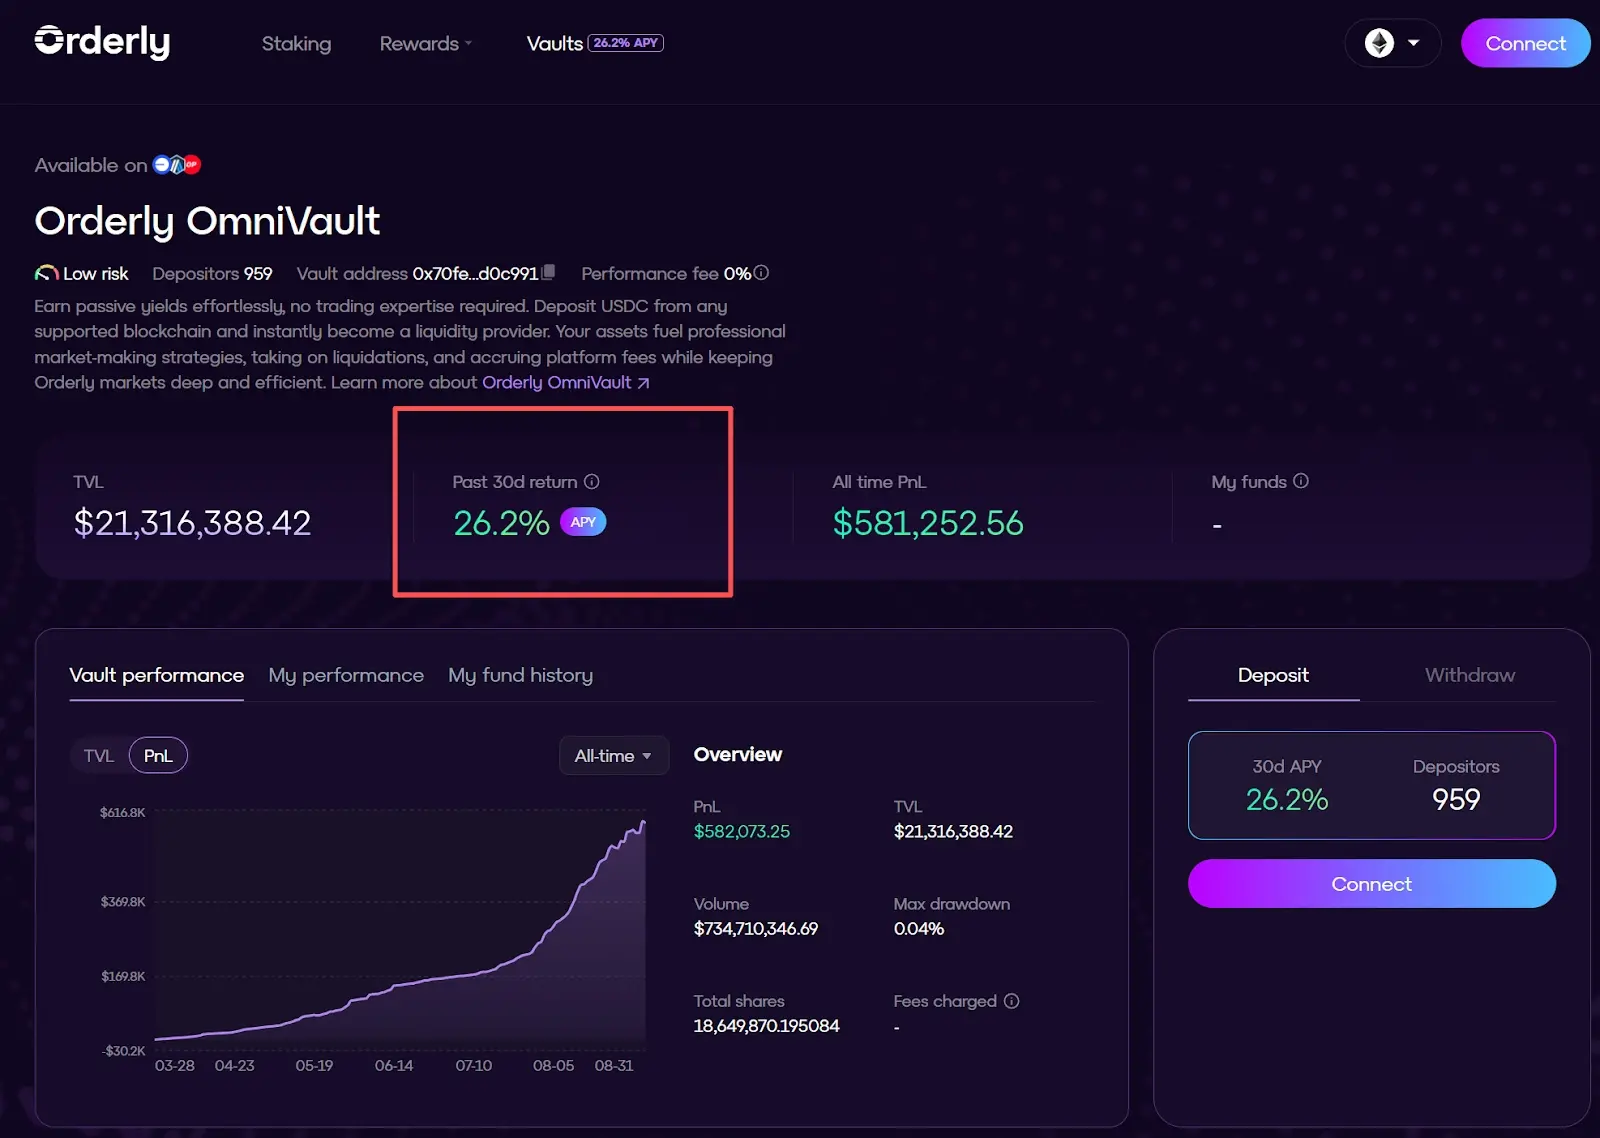Screen dimensions: 1600x1138
Task: Click the purple APY badge beside 26.2%
Action: 583,522
